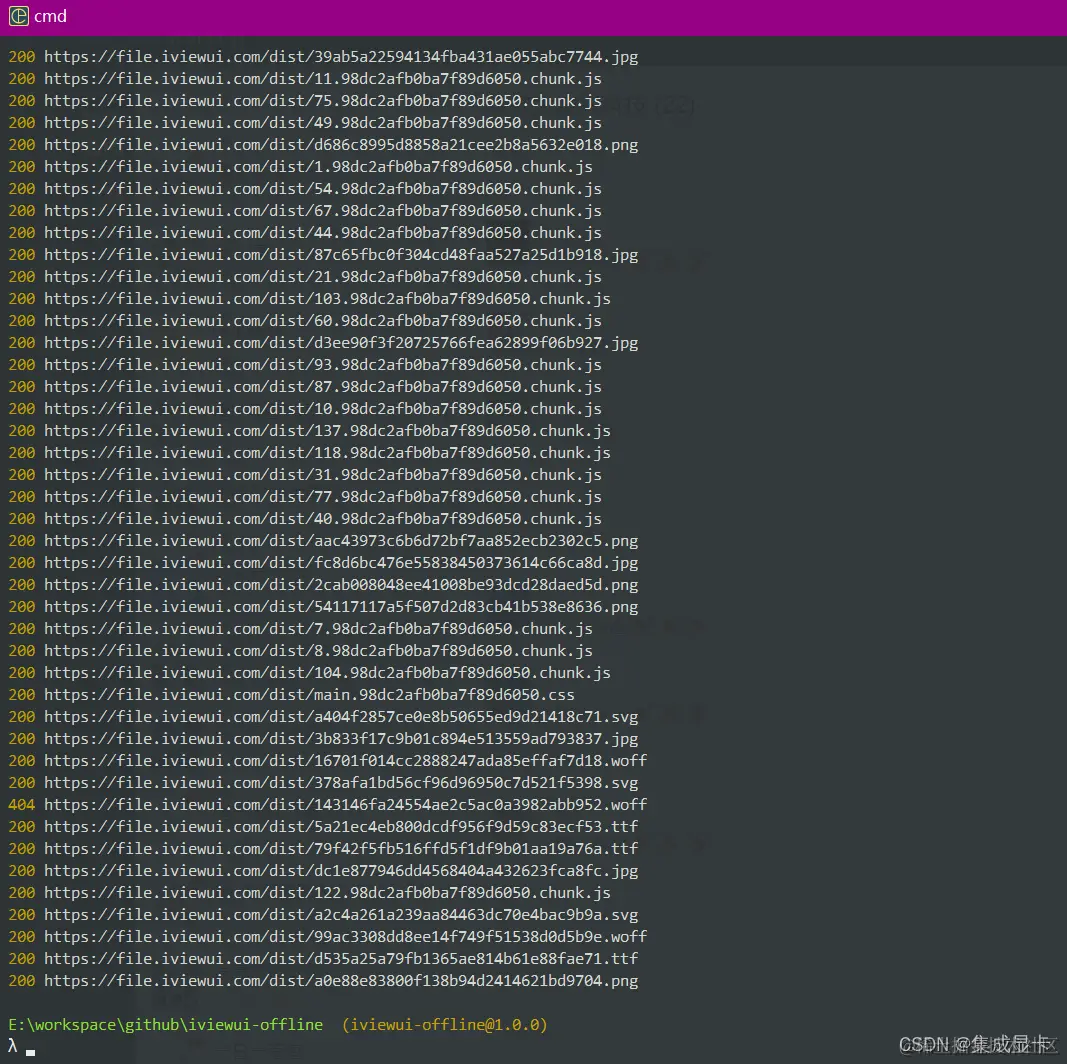1067x1064 pixels.
Task: Click URL ending dc1e877946dd4568404a432623fca8fc.jpg
Action: (x=341, y=871)
